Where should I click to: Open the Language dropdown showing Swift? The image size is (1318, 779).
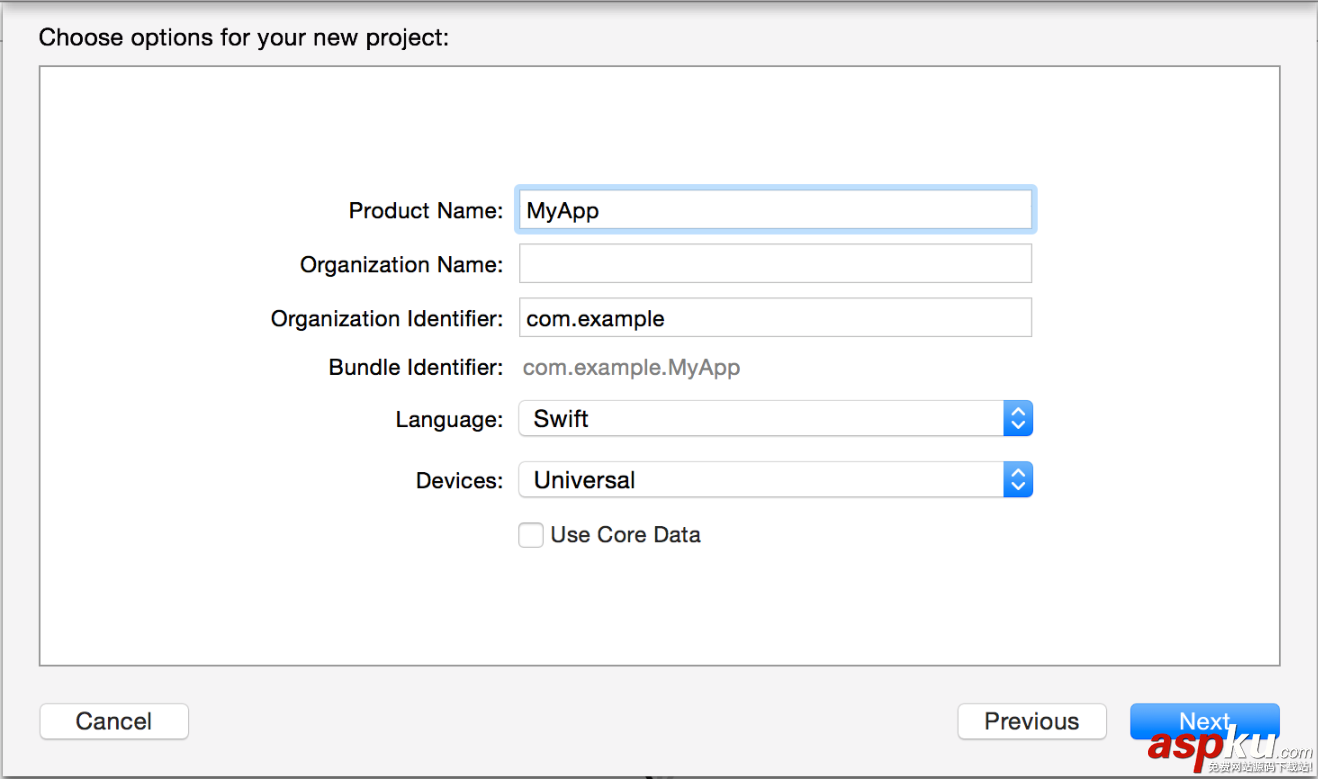click(x=760, y=419)
